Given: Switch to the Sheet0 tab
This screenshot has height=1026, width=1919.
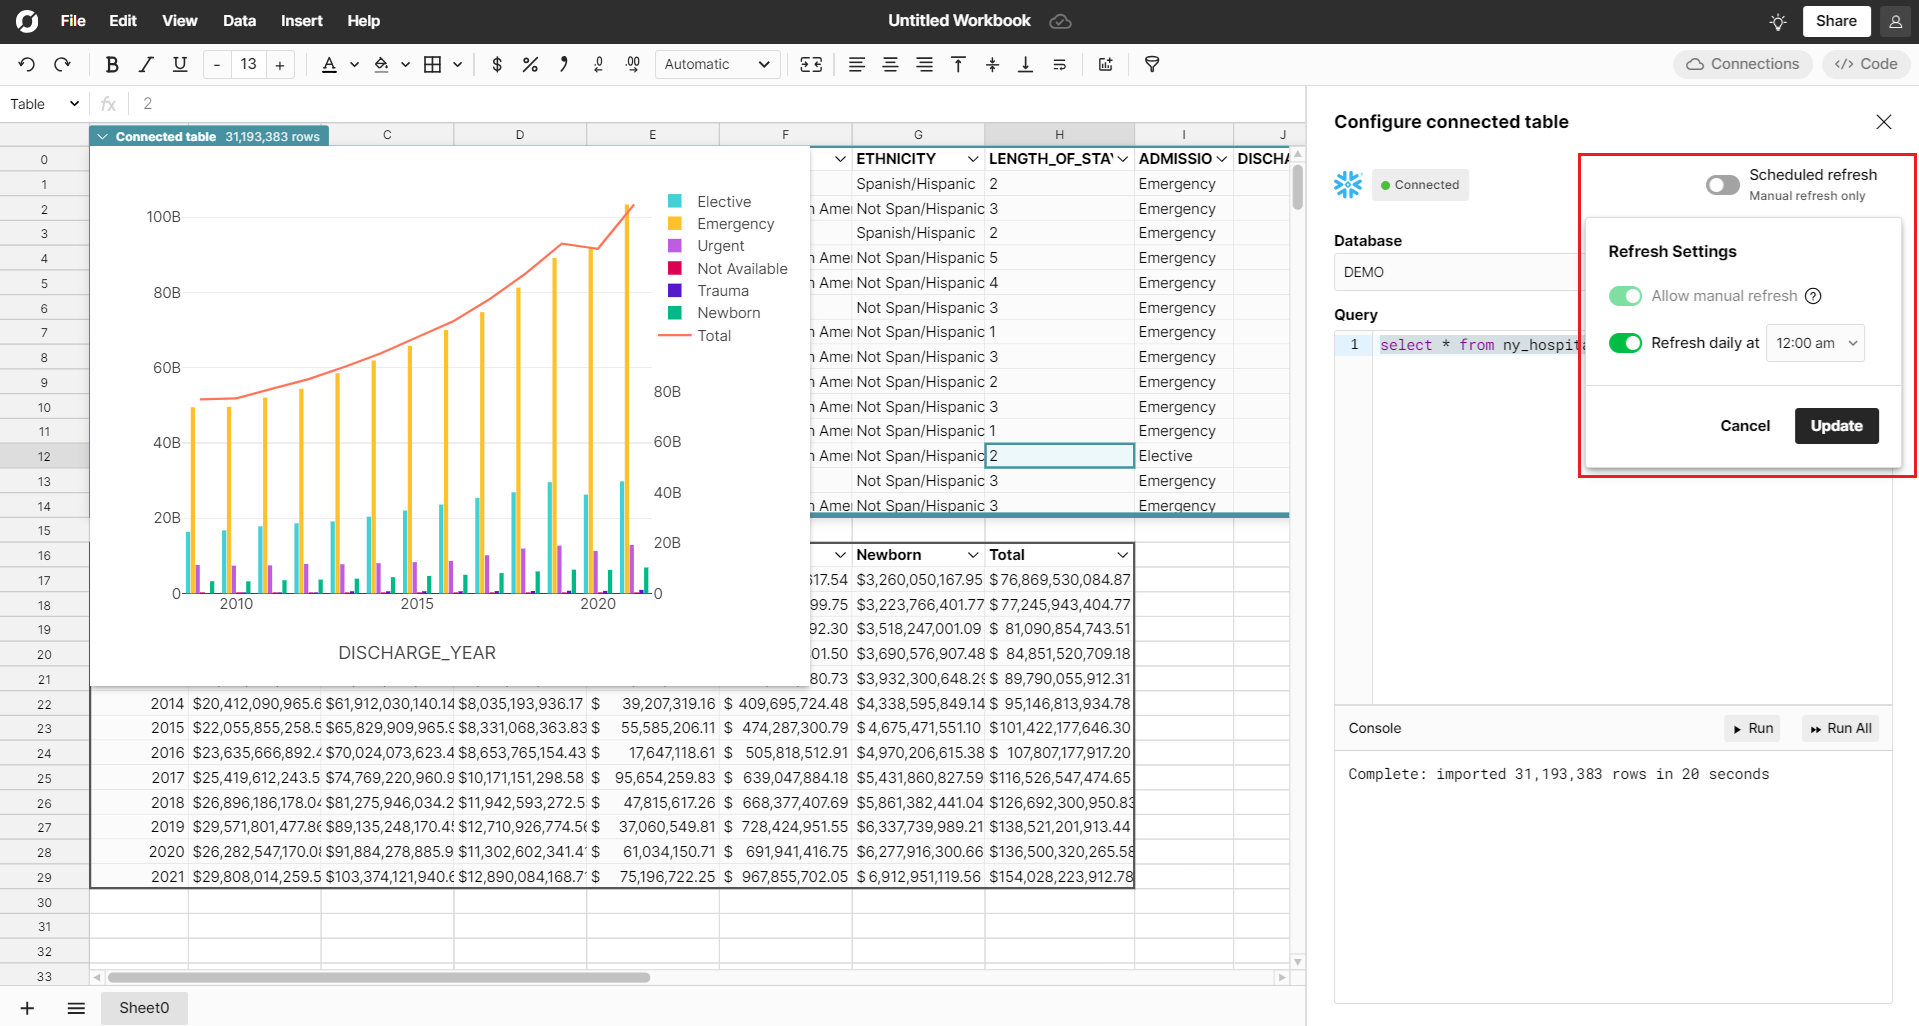Looking at the screenshot, I should pyautogui.click(x=144, y=1008).
